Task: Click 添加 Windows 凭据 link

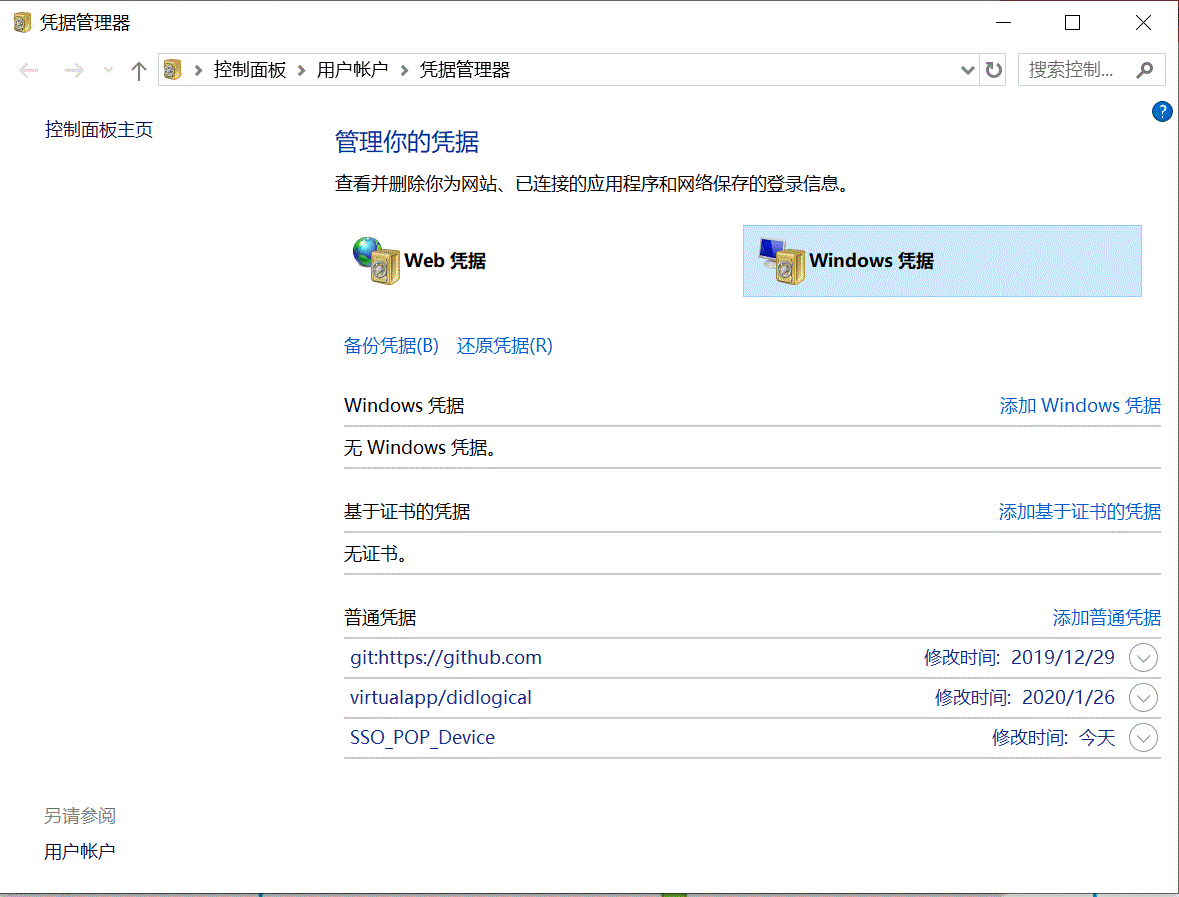Action: (1080, 406)
